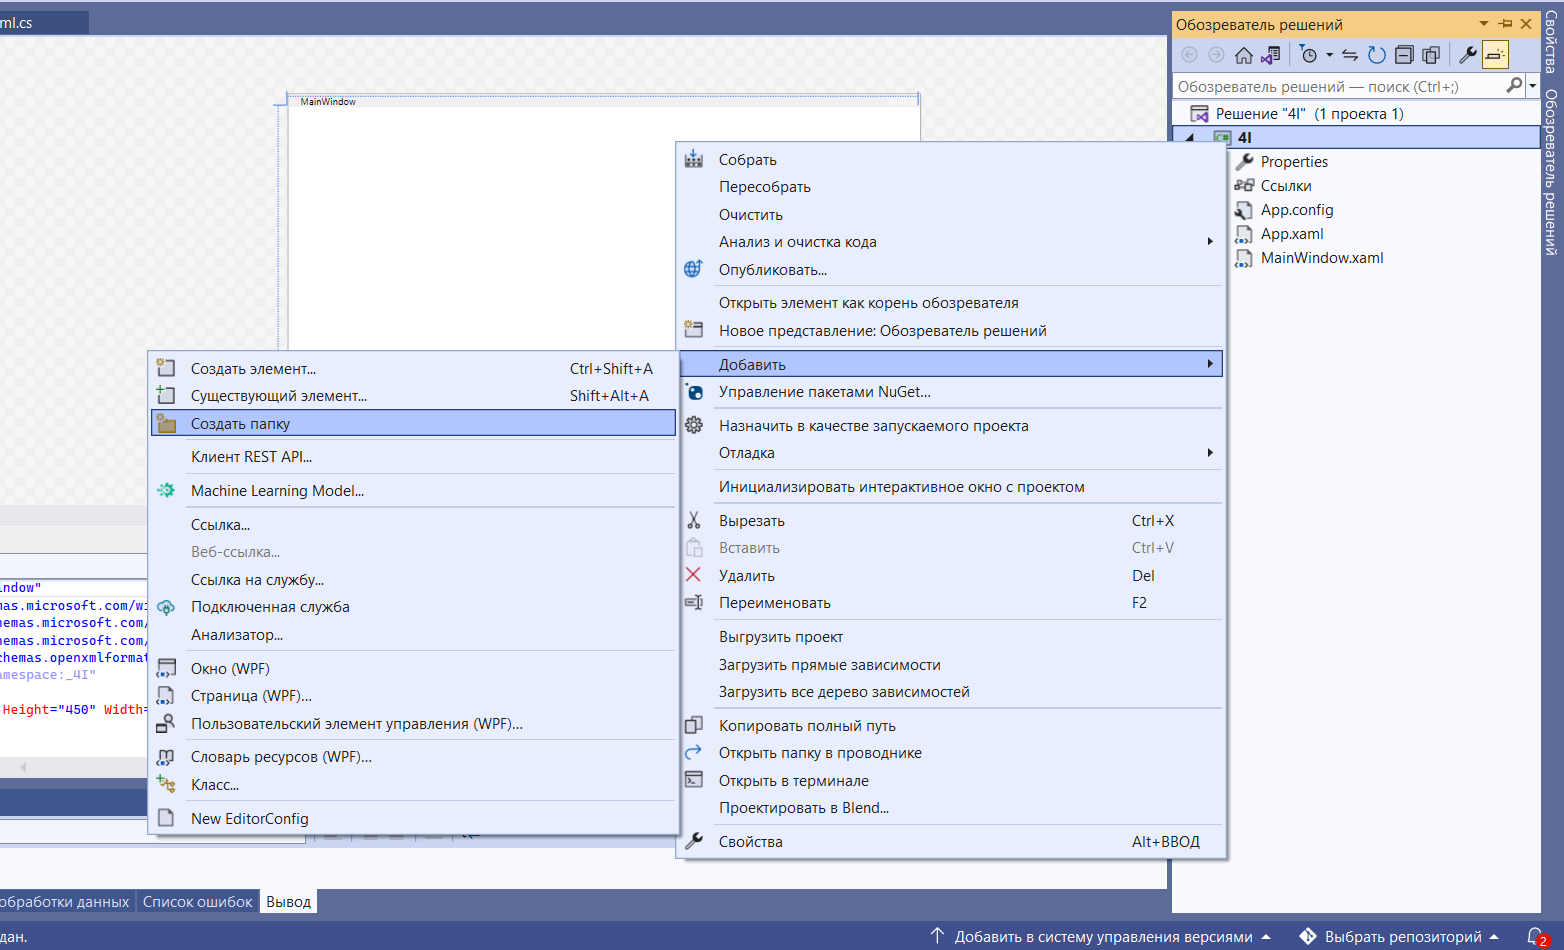Click Окно (WPF) window icon
The image size is (1564, 950).
pos(166,668)
